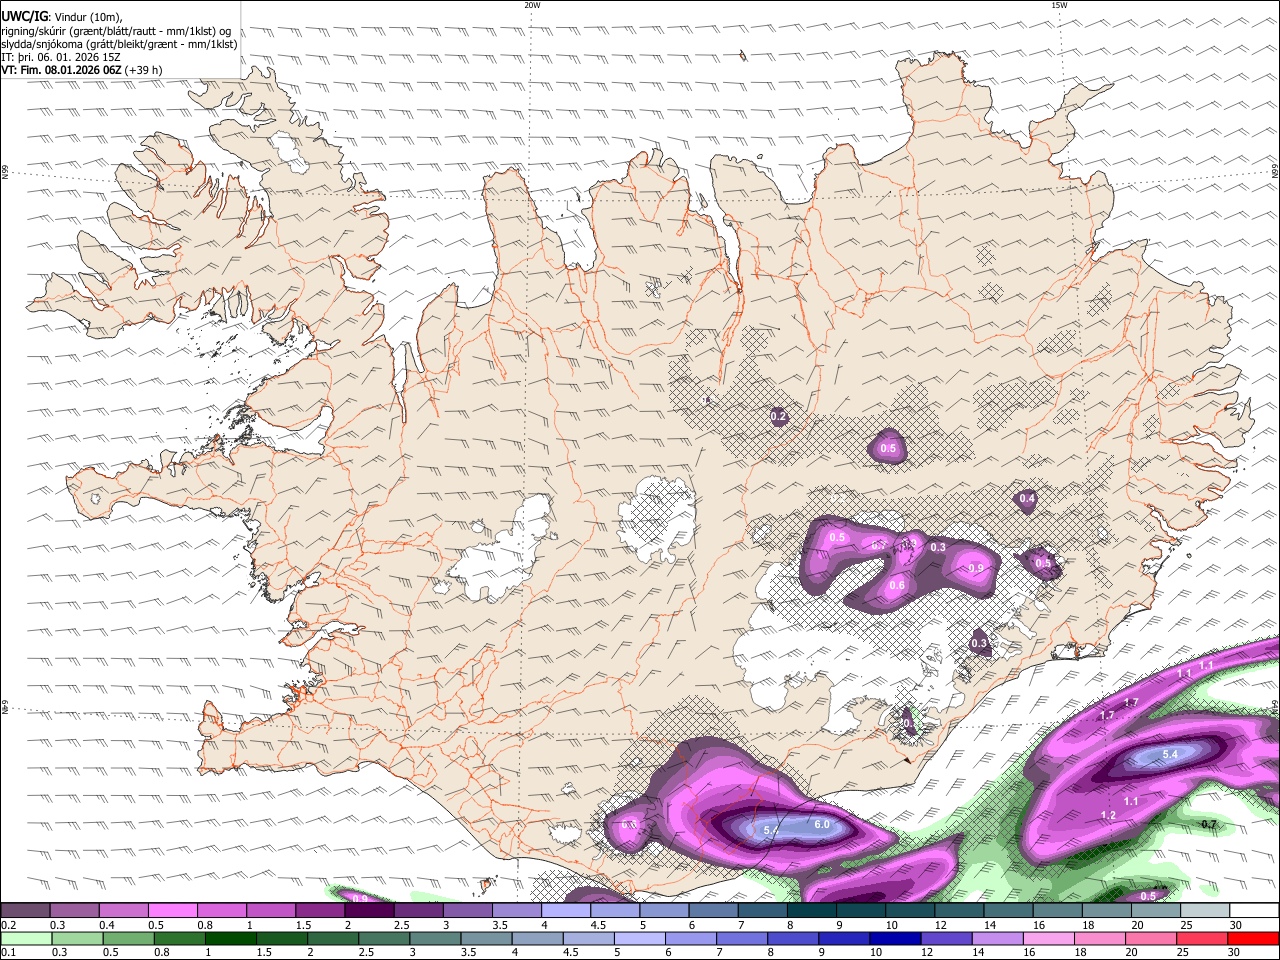Pick the bright red 30 rain scale swatch

tap(1254, 938)
